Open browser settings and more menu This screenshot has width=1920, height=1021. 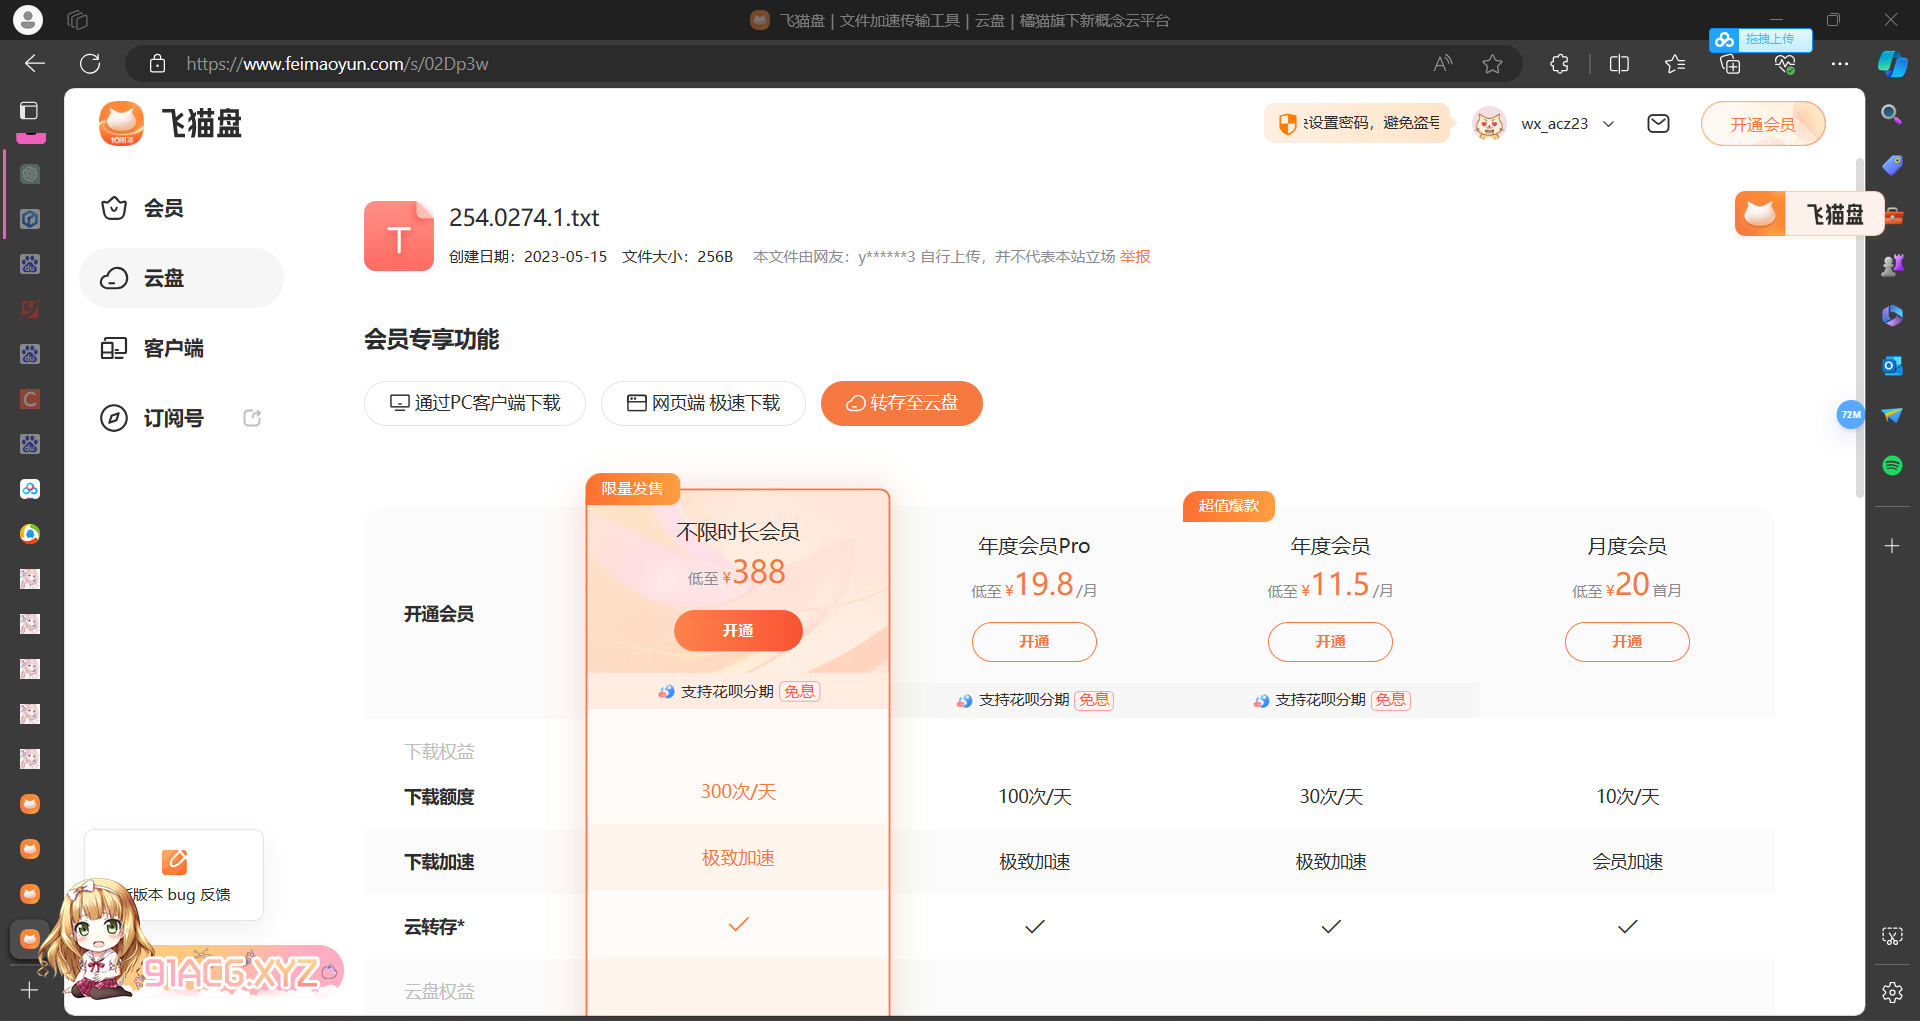click(x=1839, y=64)
